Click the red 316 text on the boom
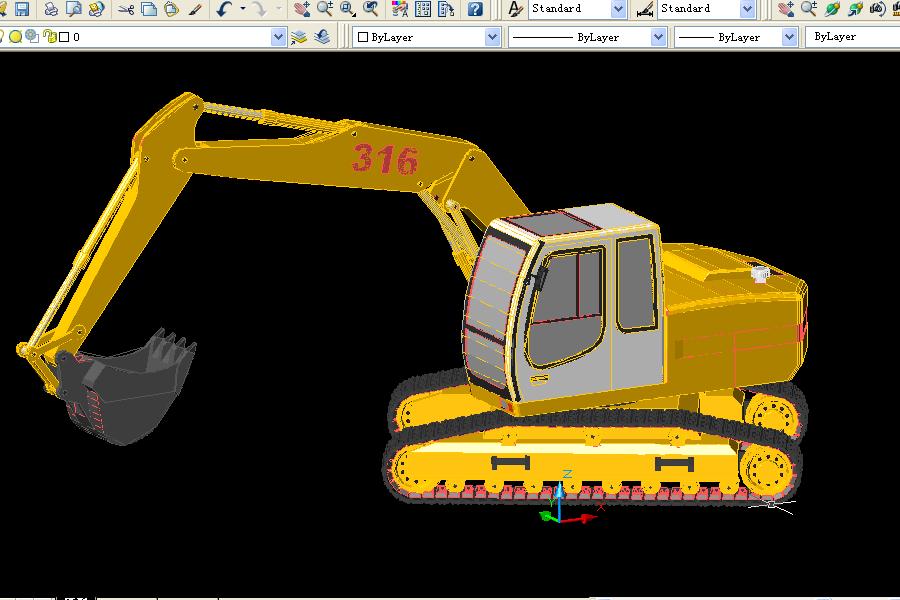900x600 pixels. (385, 159)
